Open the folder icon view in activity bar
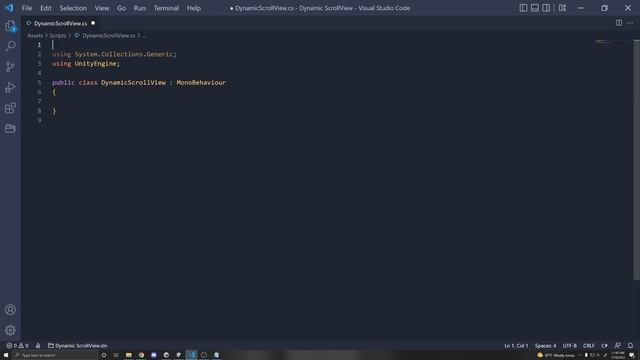The width and height of the screenshot is (640, 360). click(10, 129)
